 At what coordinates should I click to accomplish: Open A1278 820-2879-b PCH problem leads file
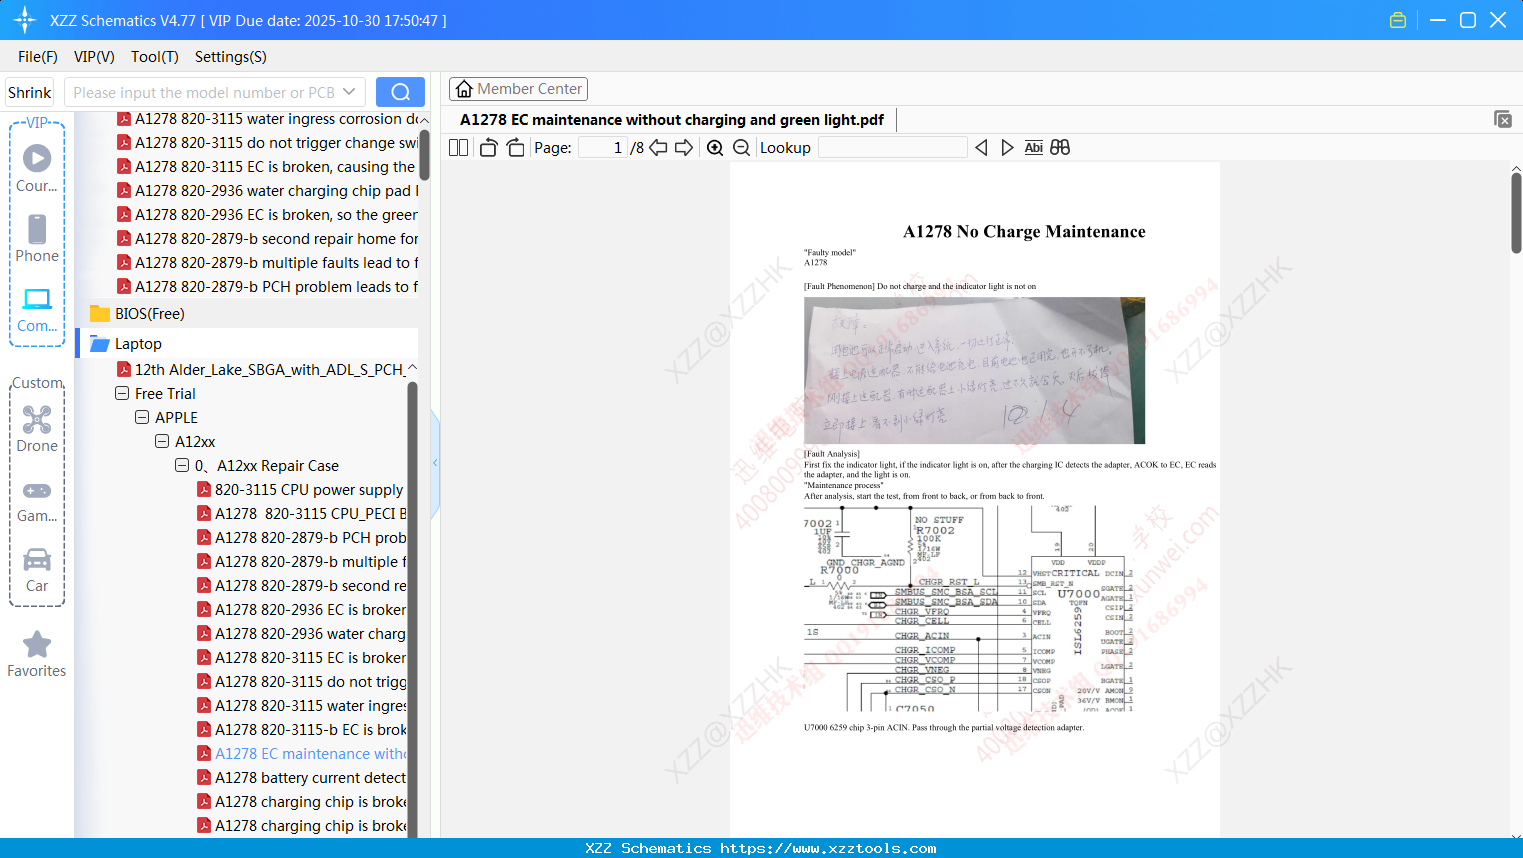pos(267,287)
